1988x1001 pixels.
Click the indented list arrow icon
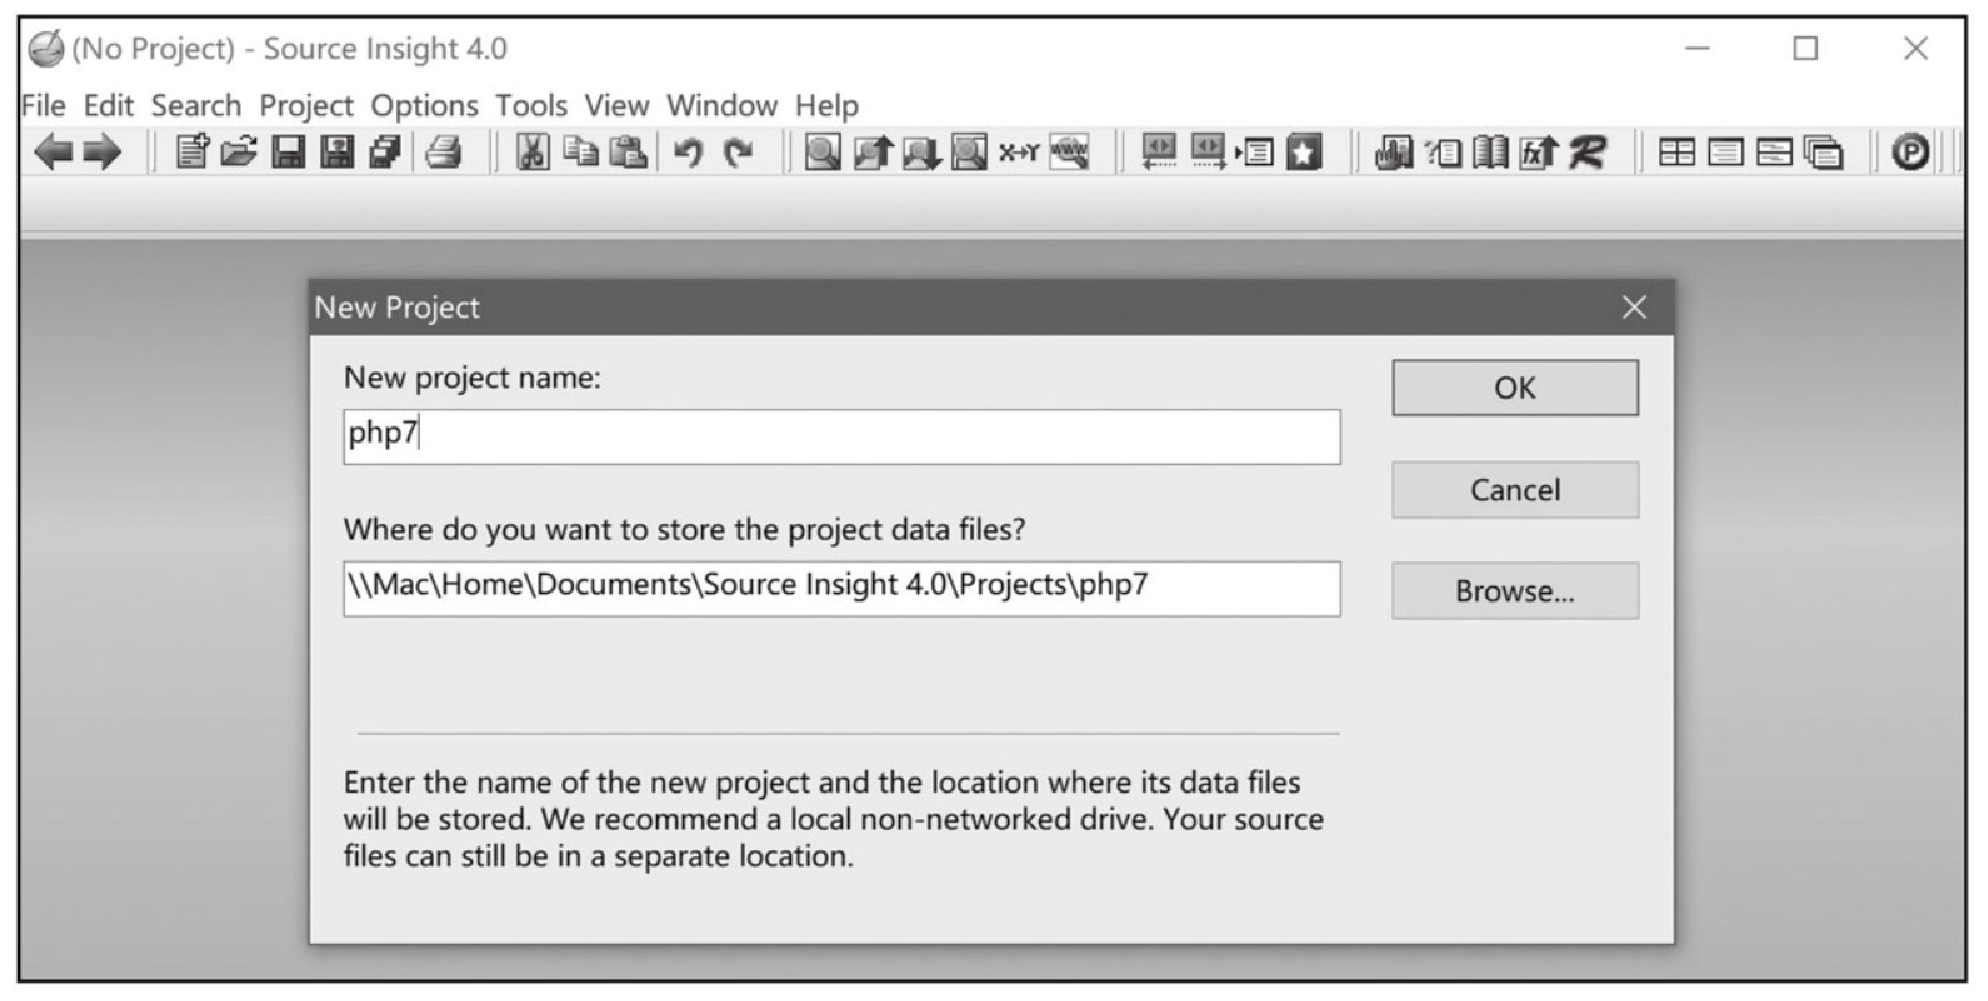tap(1254, 152)
